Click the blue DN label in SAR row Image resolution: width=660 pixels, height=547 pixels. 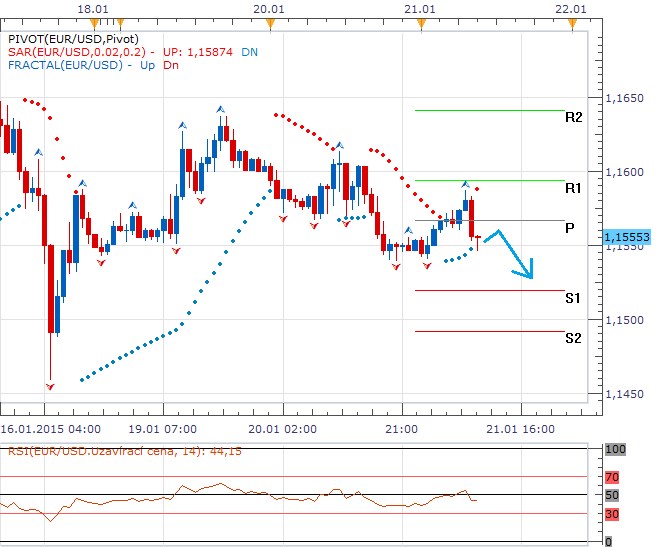click(248, 50)
